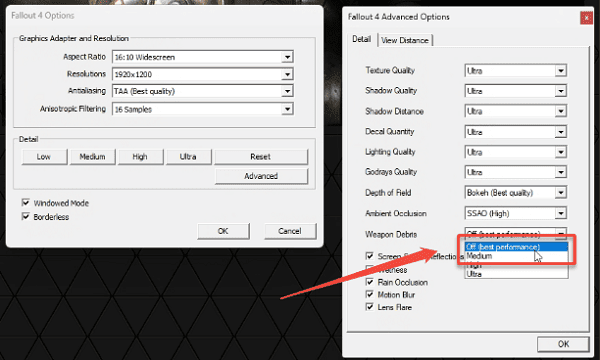
Task: Open the Shadow Distance dropdown
Action: click(x=515, y=111)
